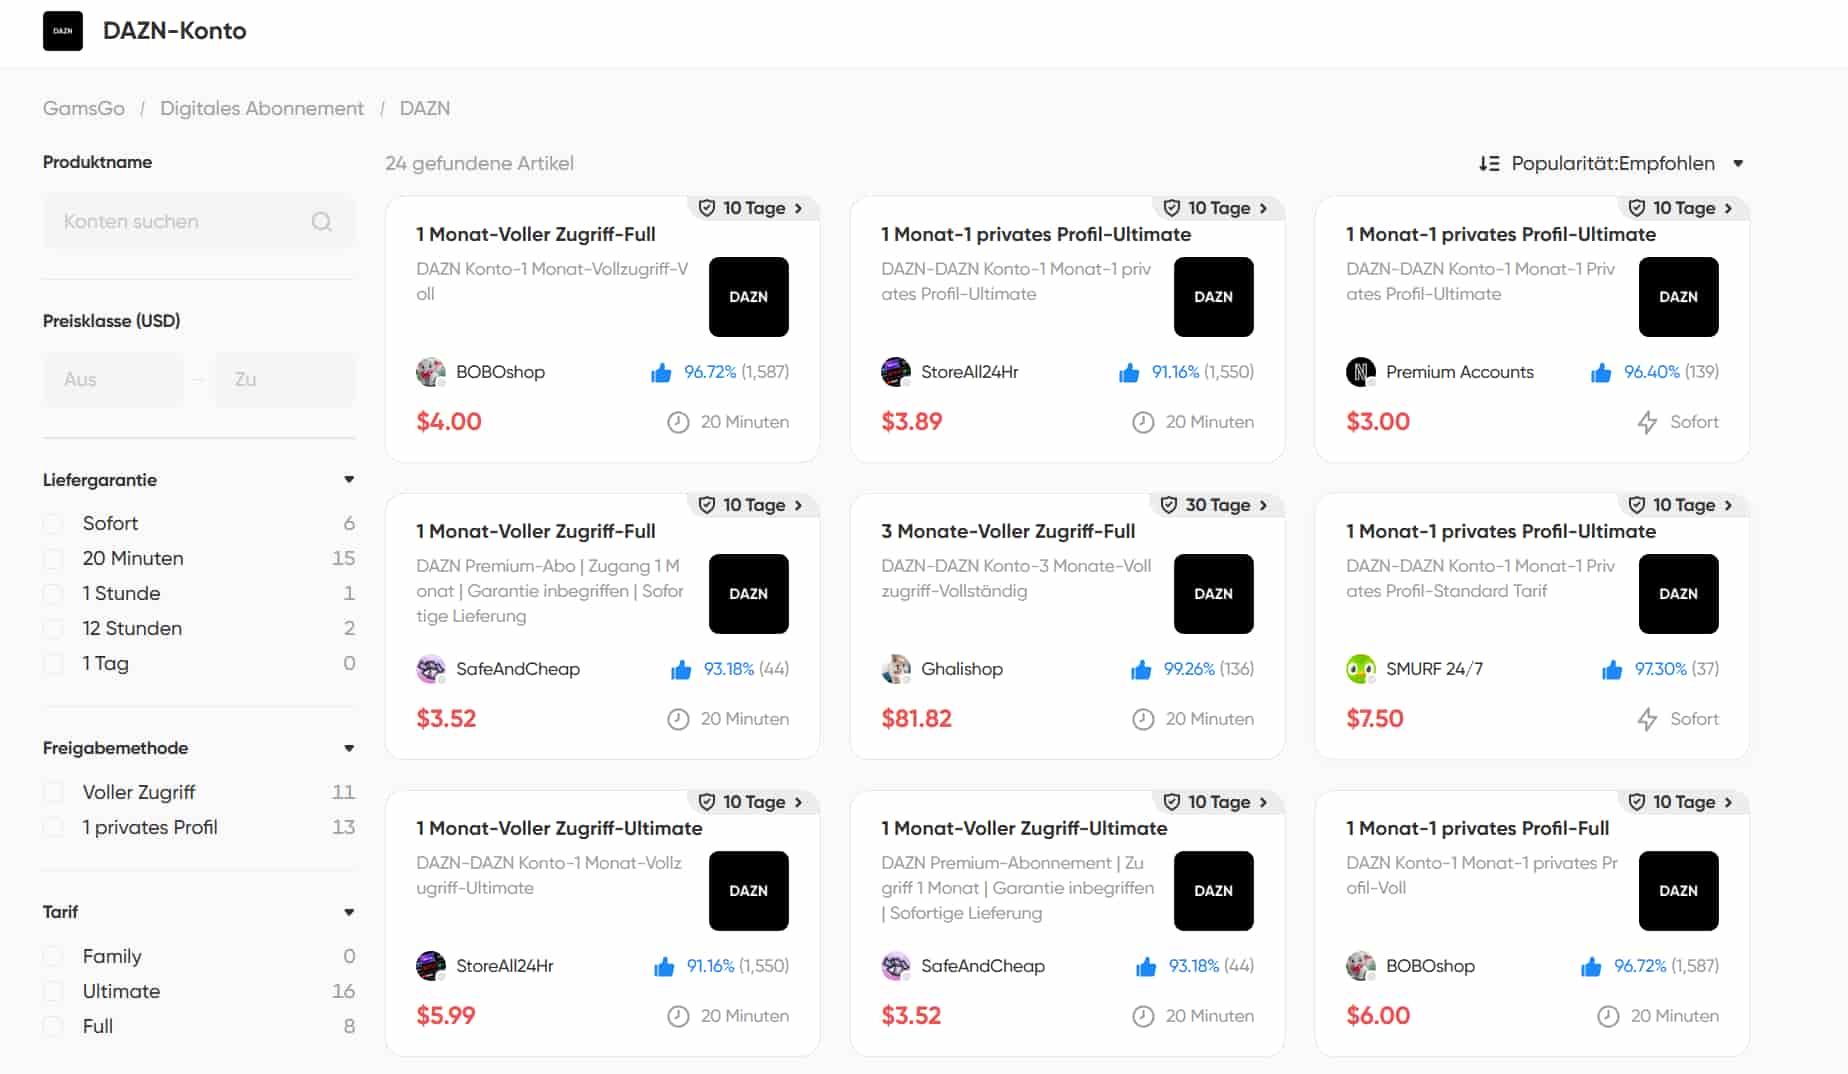Collapse the Freigabemethode filter section
The height and width of the screenshot is (1074, 1848).
[349, 748]
